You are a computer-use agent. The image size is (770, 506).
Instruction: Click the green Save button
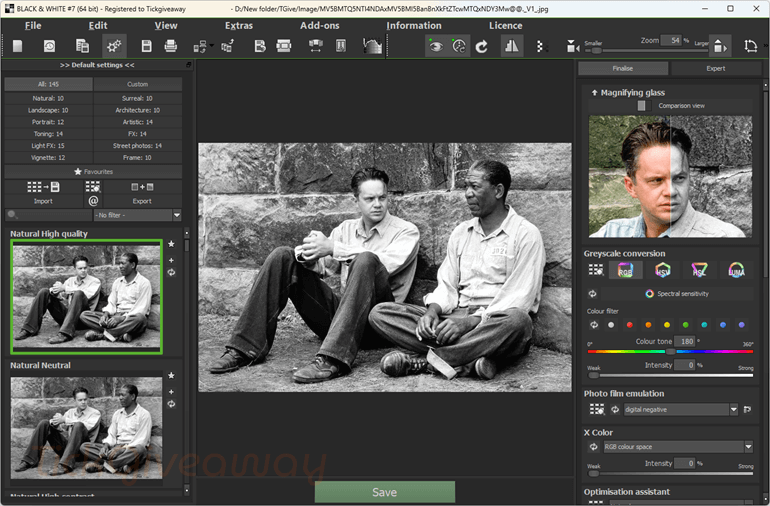385,492
